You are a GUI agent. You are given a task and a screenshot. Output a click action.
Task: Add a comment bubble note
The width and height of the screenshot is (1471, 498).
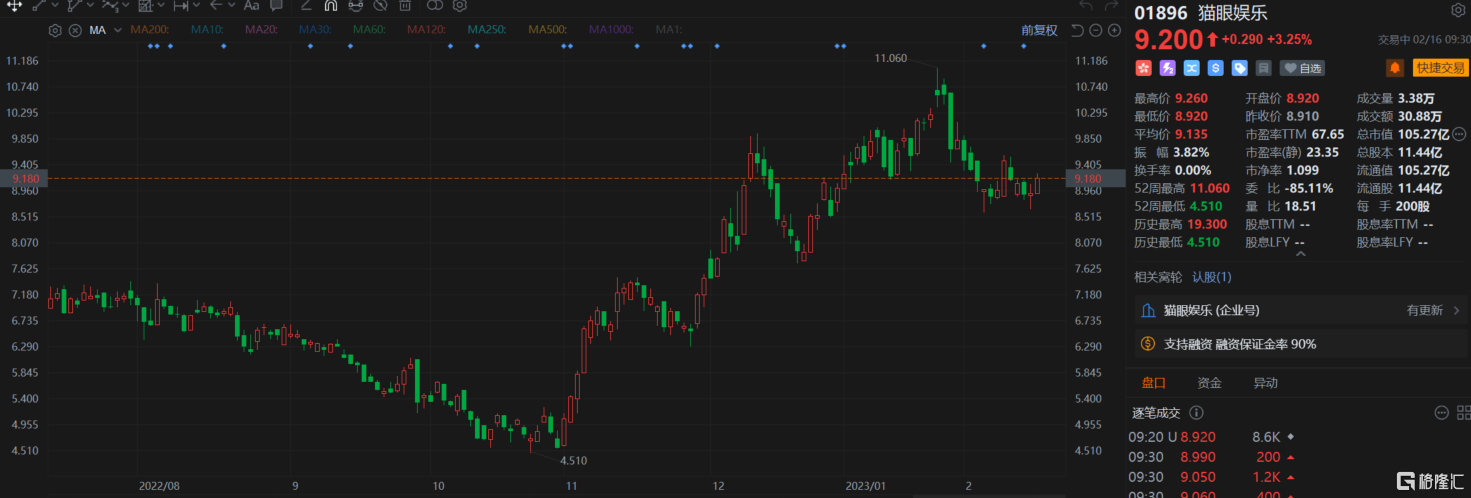(x=276, y=5)
